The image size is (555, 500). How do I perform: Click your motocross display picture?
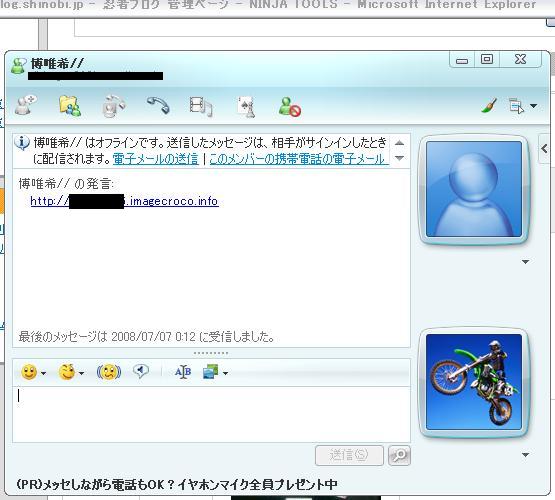point(474,382)
